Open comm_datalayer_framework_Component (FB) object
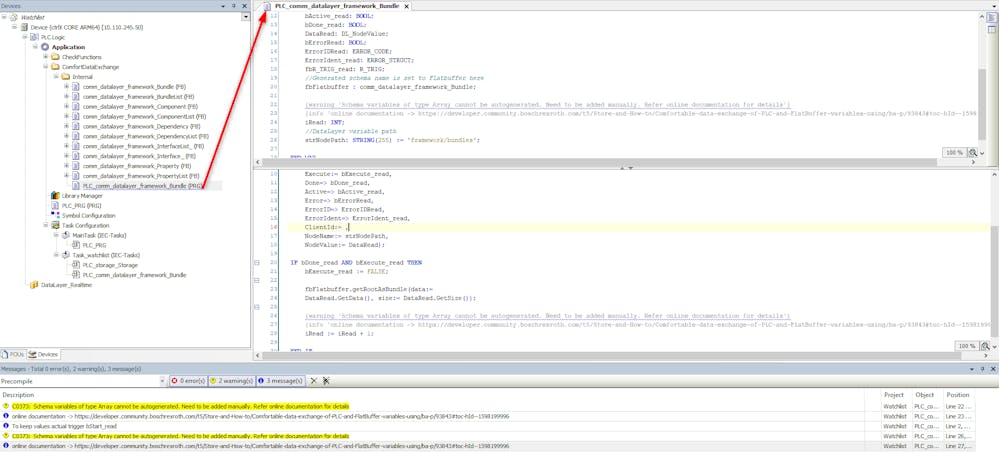The image size is (999, 469). click(x=140, y=106)
